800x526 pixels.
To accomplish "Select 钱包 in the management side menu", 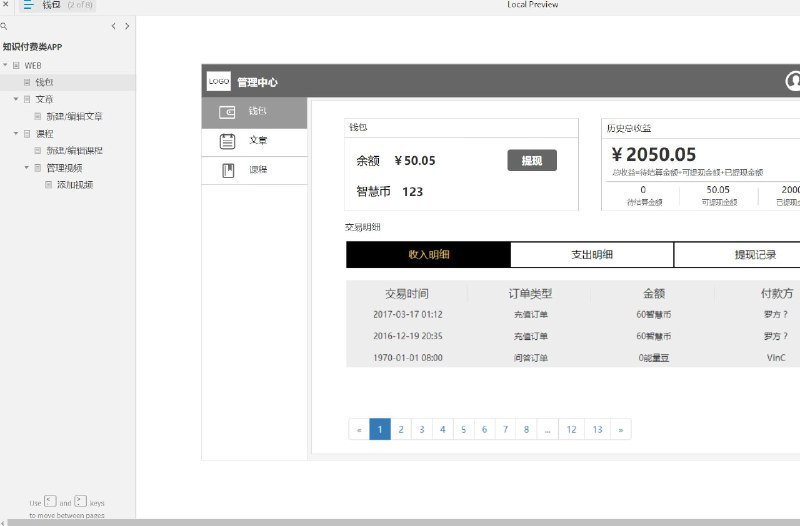I will coord(255,112).
